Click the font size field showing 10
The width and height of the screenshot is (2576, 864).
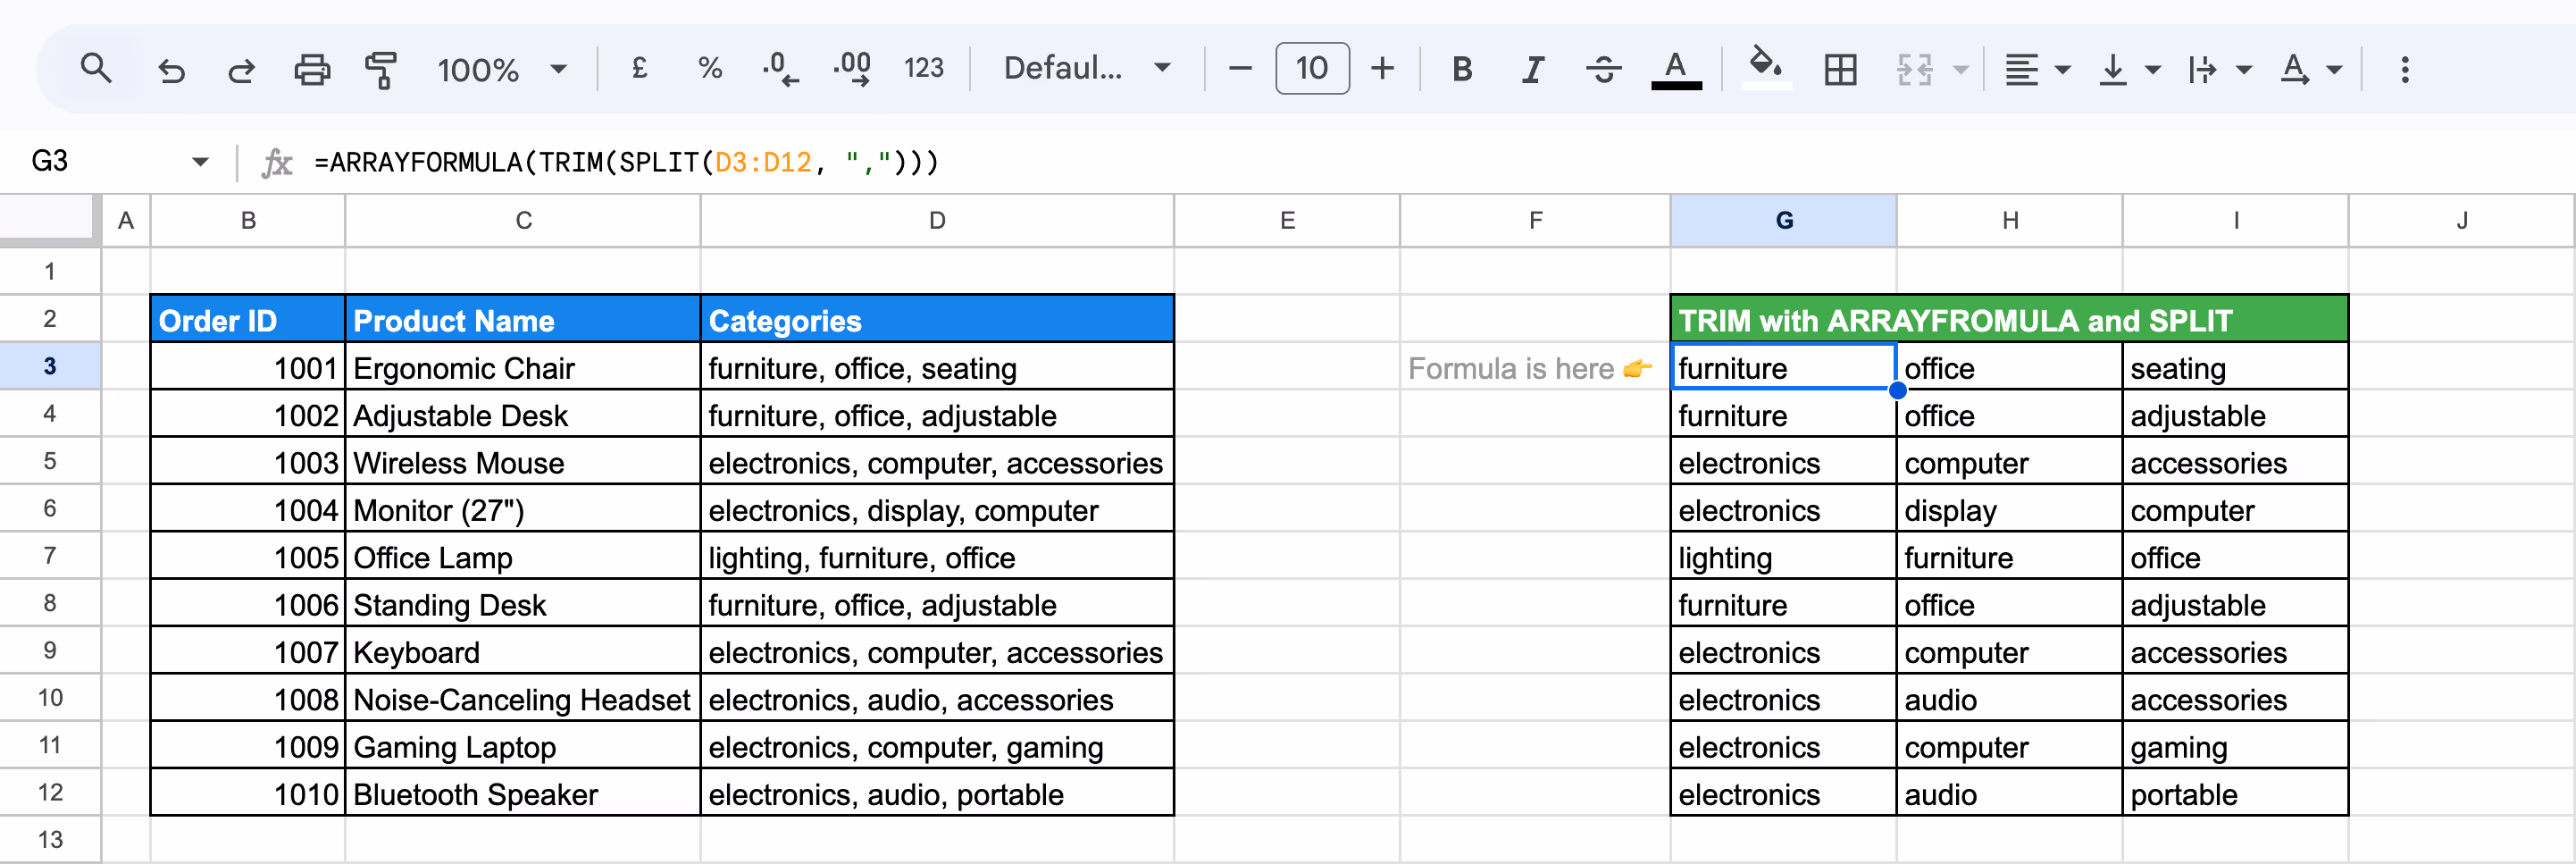click(1312, 68)
